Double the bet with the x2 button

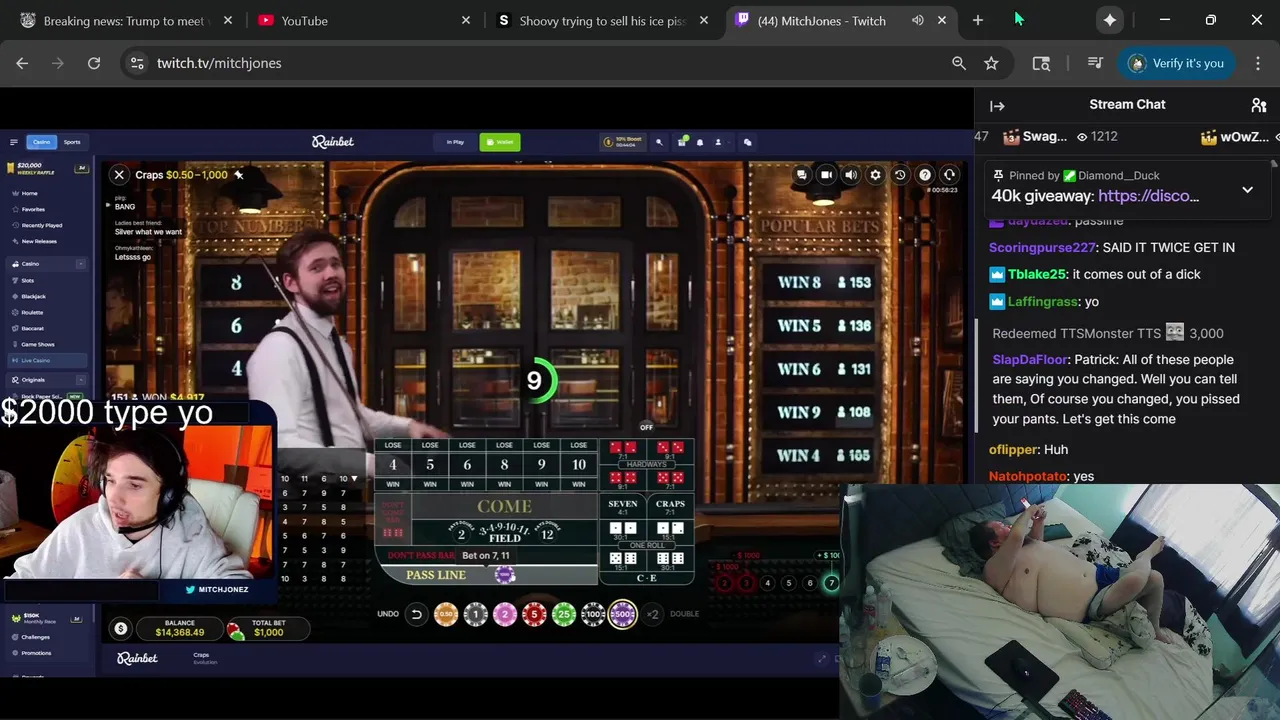tap(653, 614)
